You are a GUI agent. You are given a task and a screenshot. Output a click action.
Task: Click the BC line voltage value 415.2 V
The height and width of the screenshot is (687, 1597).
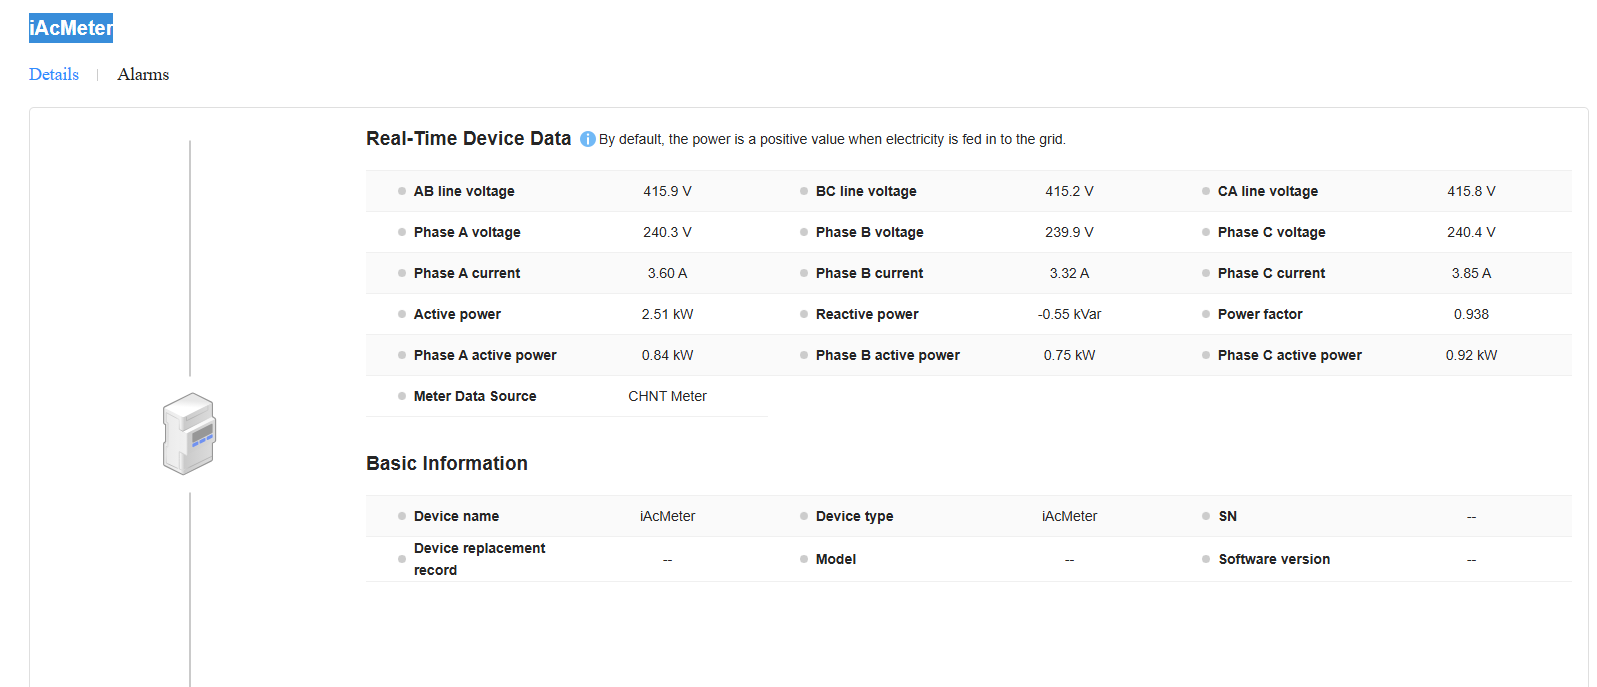tap(1069, 191)
